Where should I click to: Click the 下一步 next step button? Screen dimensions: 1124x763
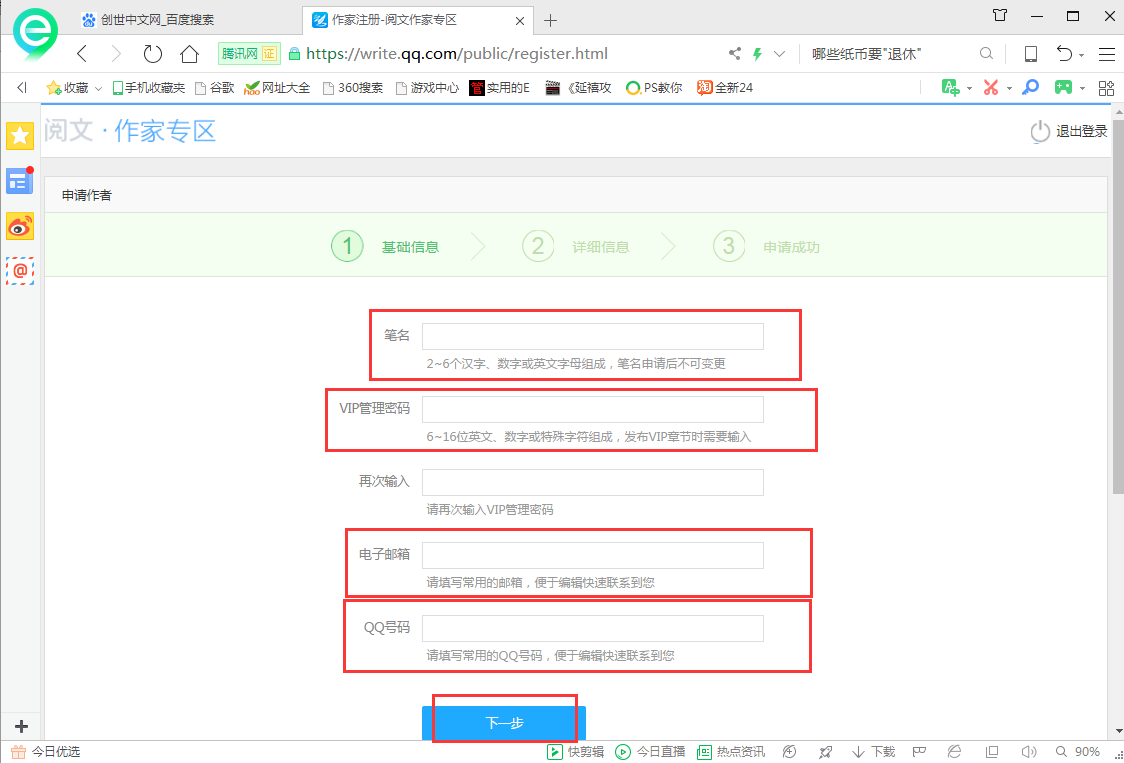pyautogui.click(x=504, y=720)
